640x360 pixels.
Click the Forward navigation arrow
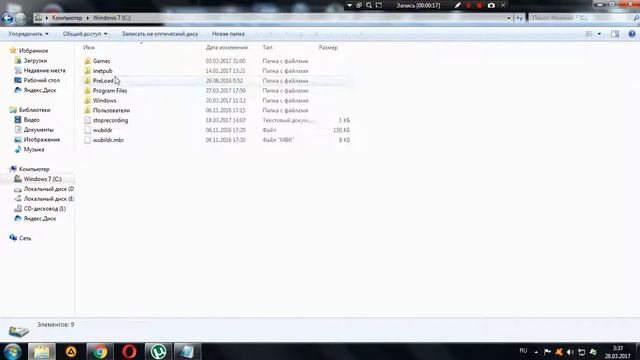(x=20, y=18)
